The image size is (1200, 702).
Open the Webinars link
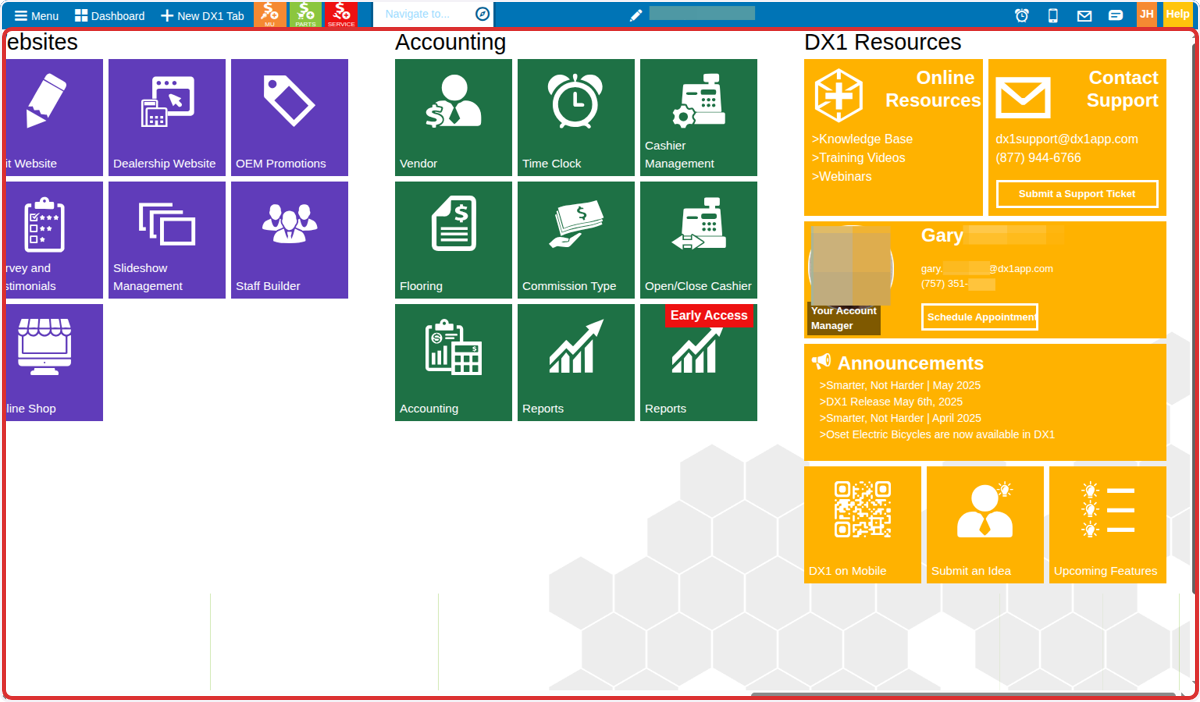[841, 177]
